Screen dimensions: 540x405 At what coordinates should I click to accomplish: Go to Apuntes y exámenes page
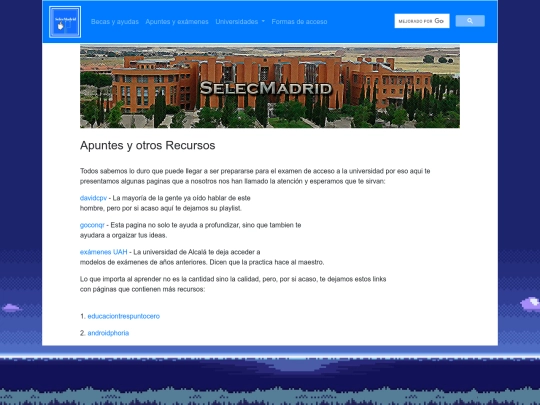coord(177,22)
